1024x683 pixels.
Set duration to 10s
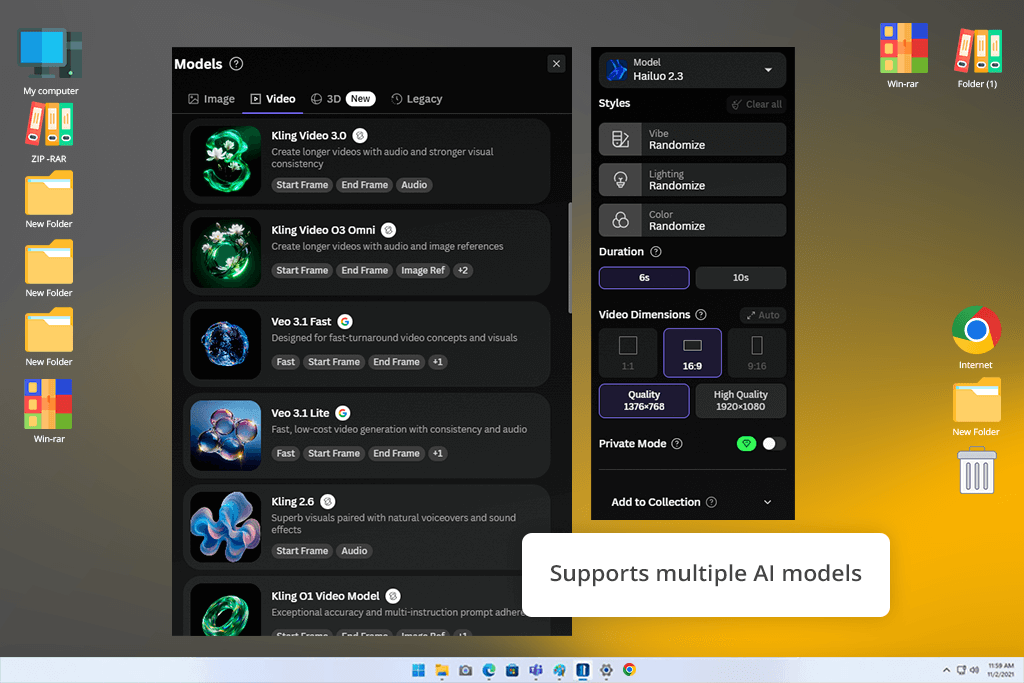click(741, 278)
